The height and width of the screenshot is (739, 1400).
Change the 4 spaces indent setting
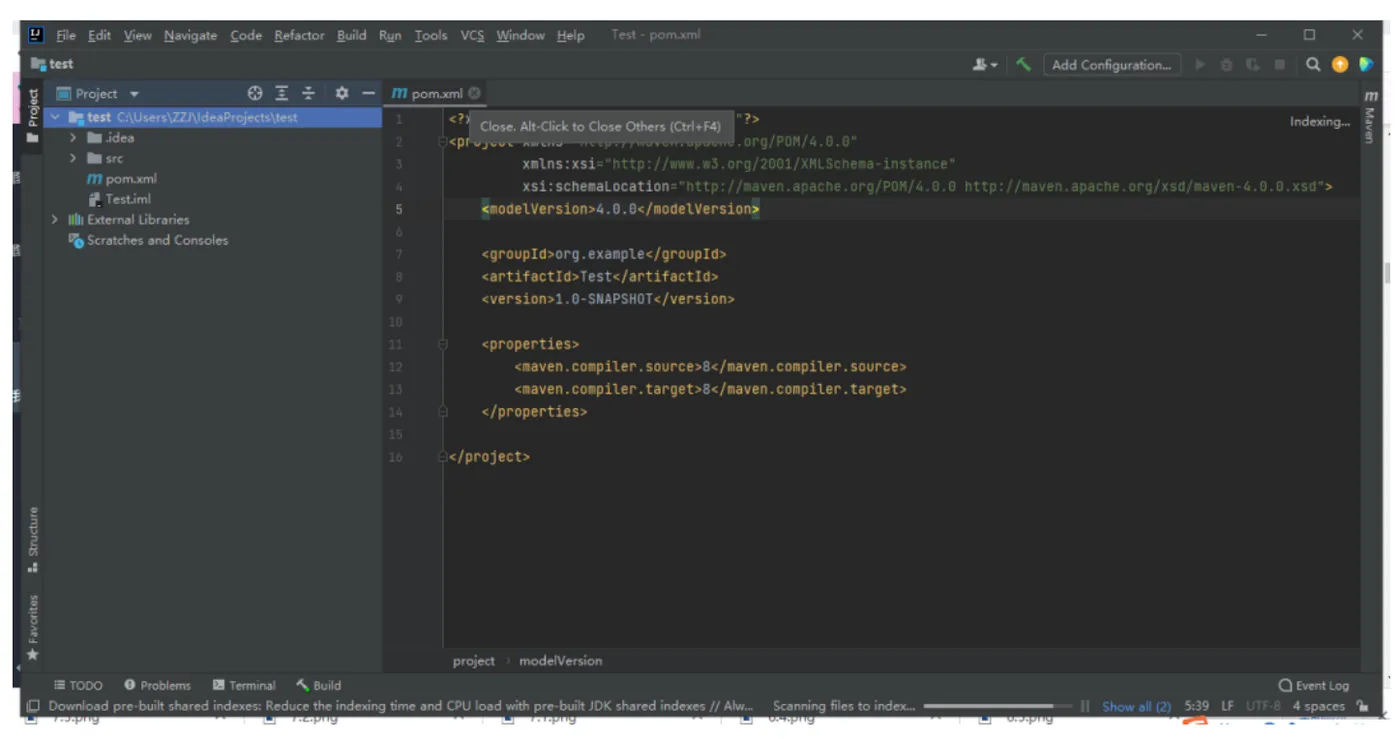(x=1318, y=706)
